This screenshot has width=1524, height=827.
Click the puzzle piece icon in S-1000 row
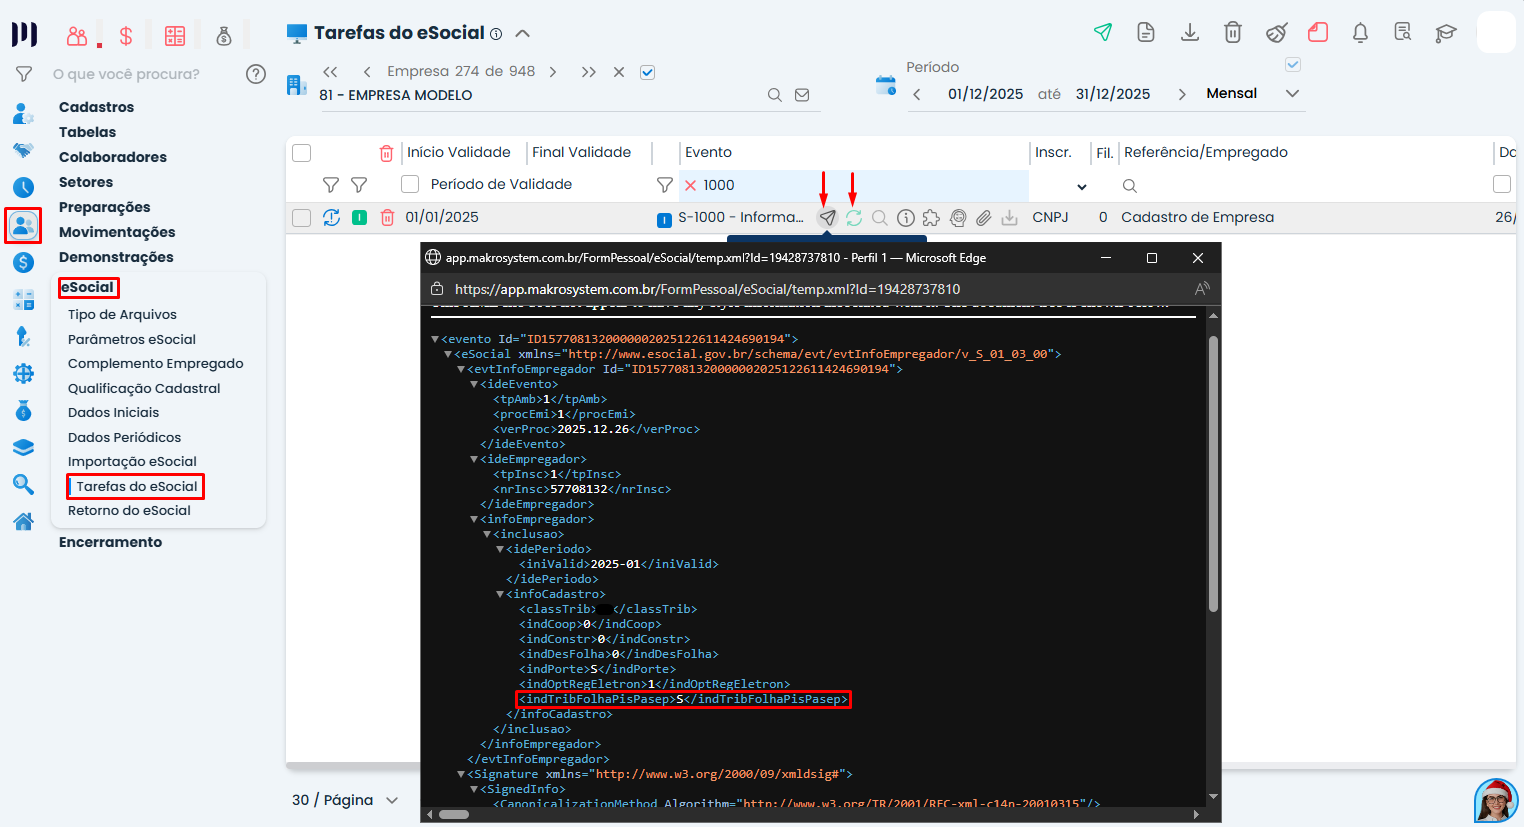(931, 217)
